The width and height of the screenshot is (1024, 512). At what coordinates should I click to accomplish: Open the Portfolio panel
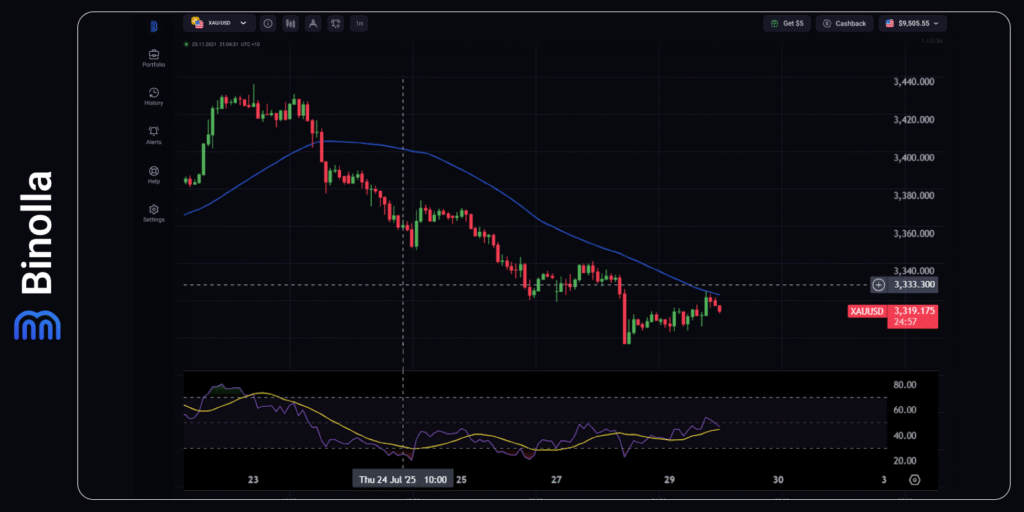(153, 57)
